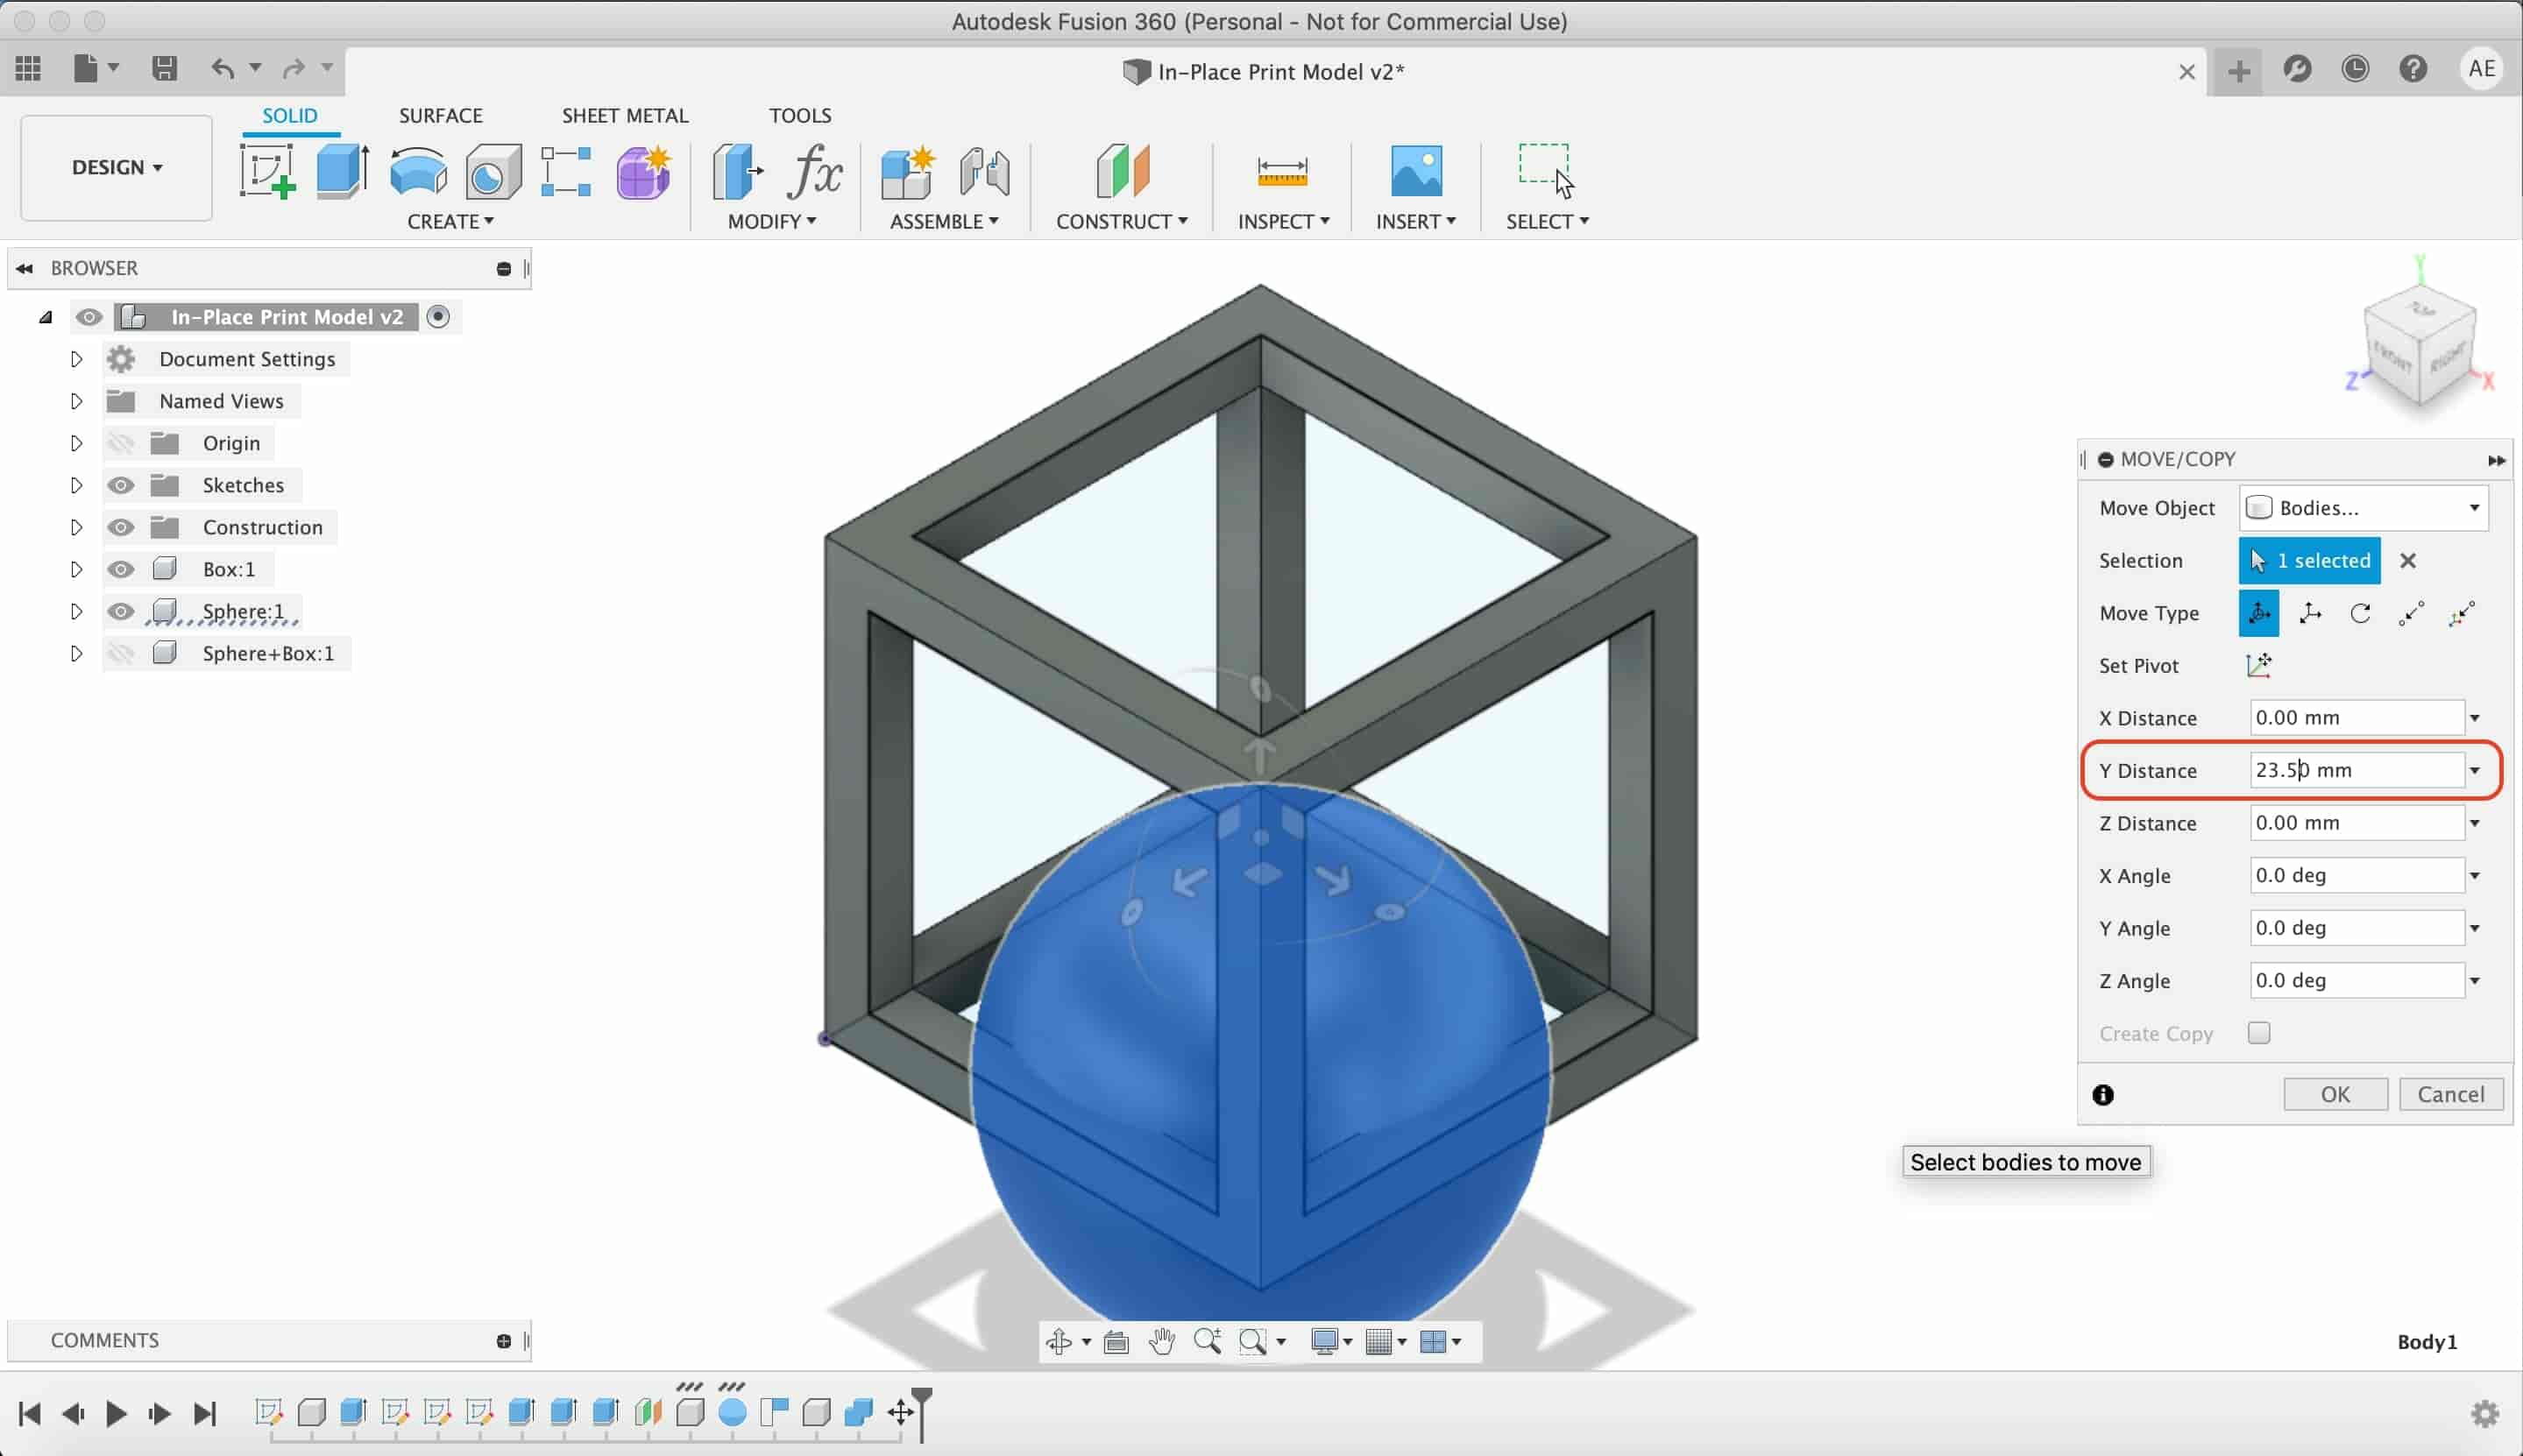Screen dimensions: 2523x1456
Task: Expand Named Views tree node
Action: pyautogui.click(x=76, y=401)
